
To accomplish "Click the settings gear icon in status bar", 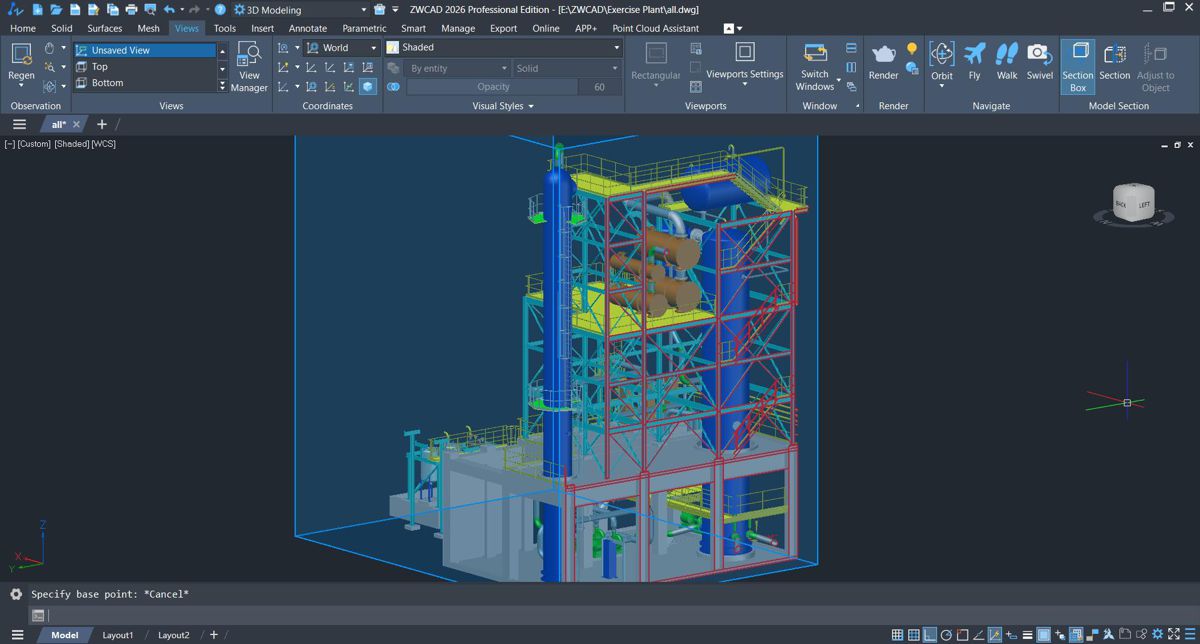I will [1157, 634].
